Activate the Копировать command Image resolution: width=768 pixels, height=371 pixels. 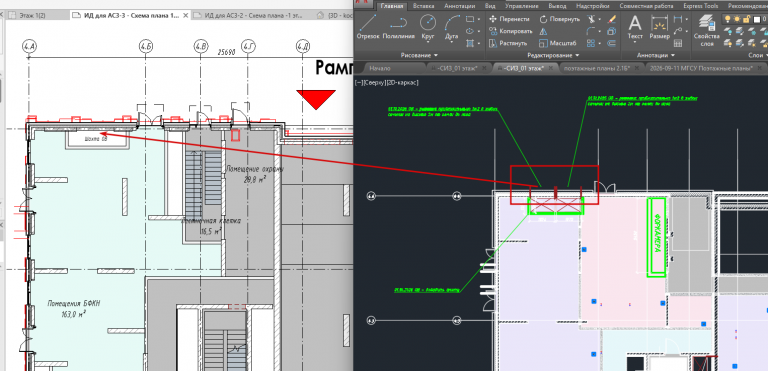pyautogui.click(x=511, y=31)
